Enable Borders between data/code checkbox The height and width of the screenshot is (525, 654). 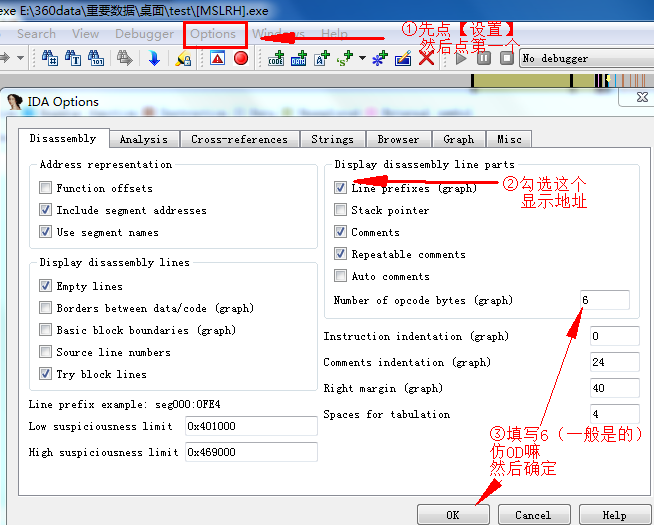45,308
